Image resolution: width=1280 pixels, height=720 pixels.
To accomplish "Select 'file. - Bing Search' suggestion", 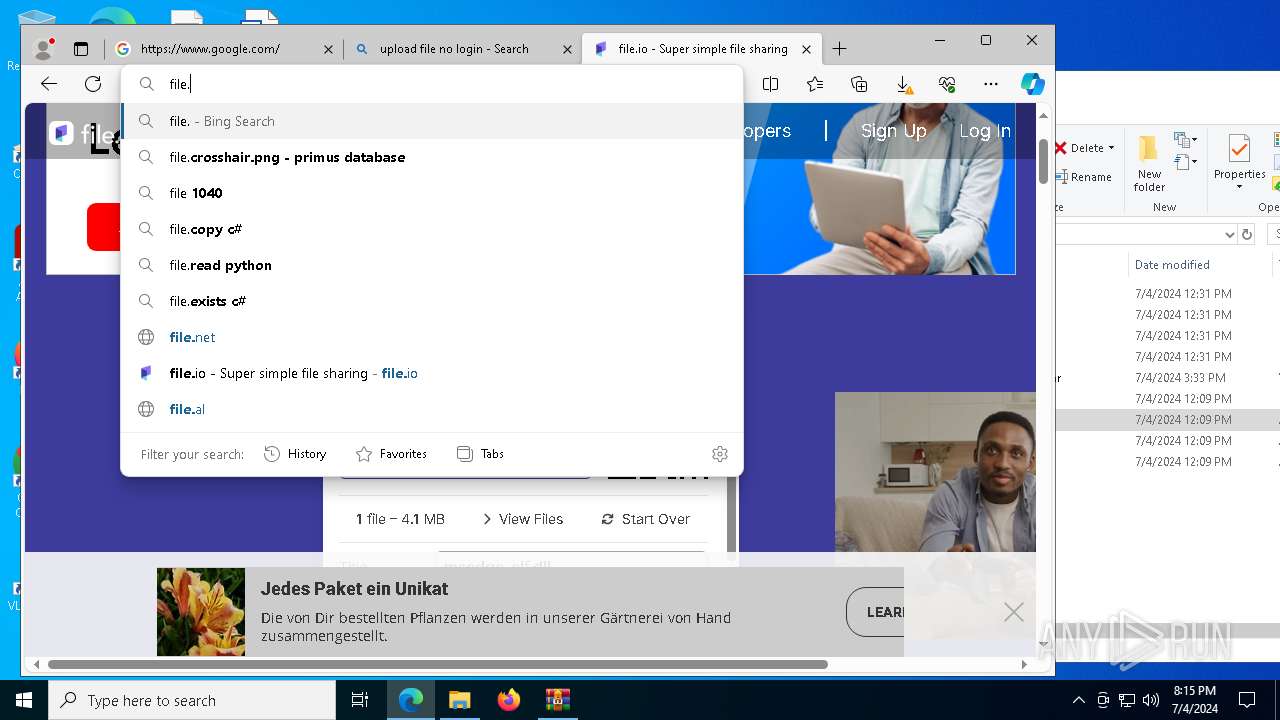I will pos(432,121).
